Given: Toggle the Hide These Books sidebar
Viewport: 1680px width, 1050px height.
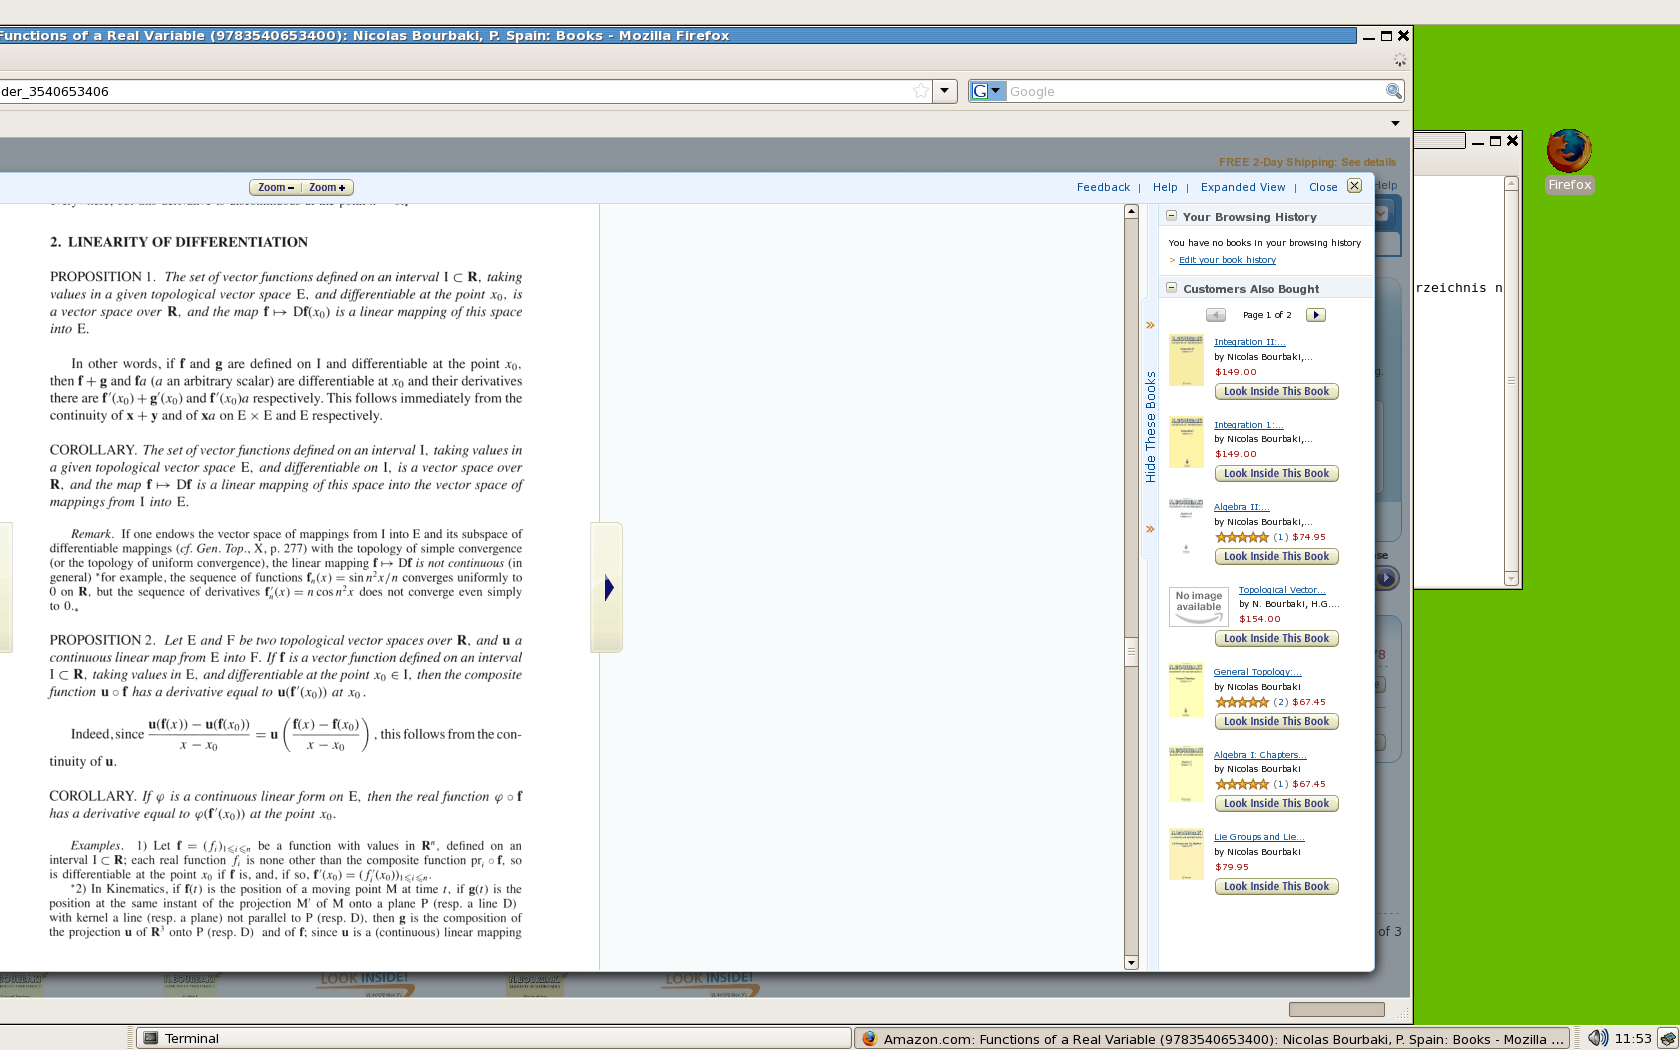Looking at the screenshot, I should [x=1150, y=420].
